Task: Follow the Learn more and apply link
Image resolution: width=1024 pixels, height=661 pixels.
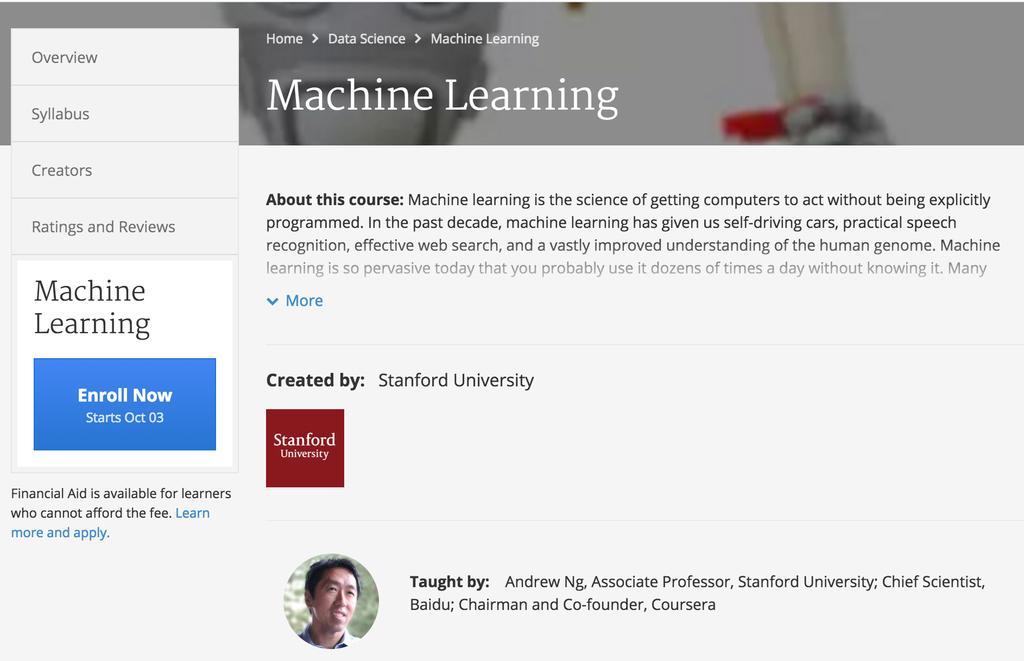Action: point(110,523)
